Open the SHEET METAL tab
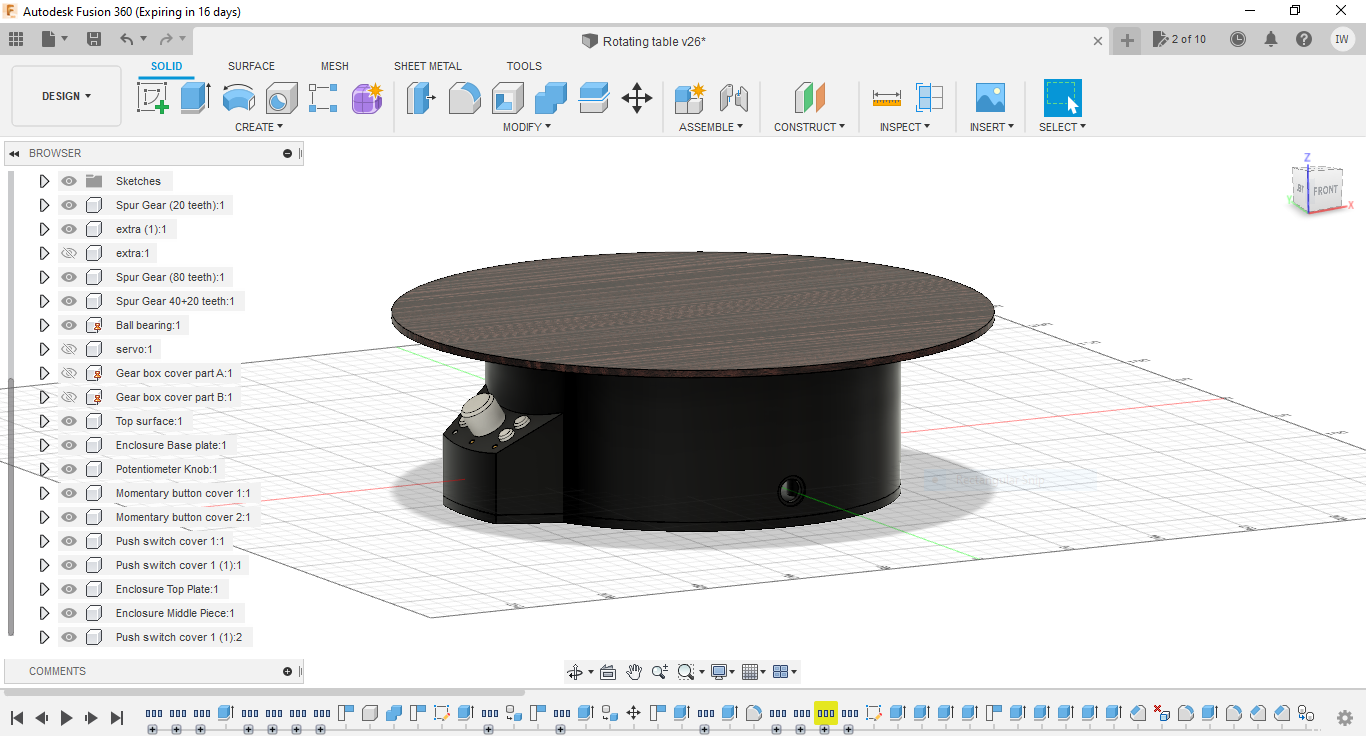The image size is (1366, 736). (x=427, y=66)
